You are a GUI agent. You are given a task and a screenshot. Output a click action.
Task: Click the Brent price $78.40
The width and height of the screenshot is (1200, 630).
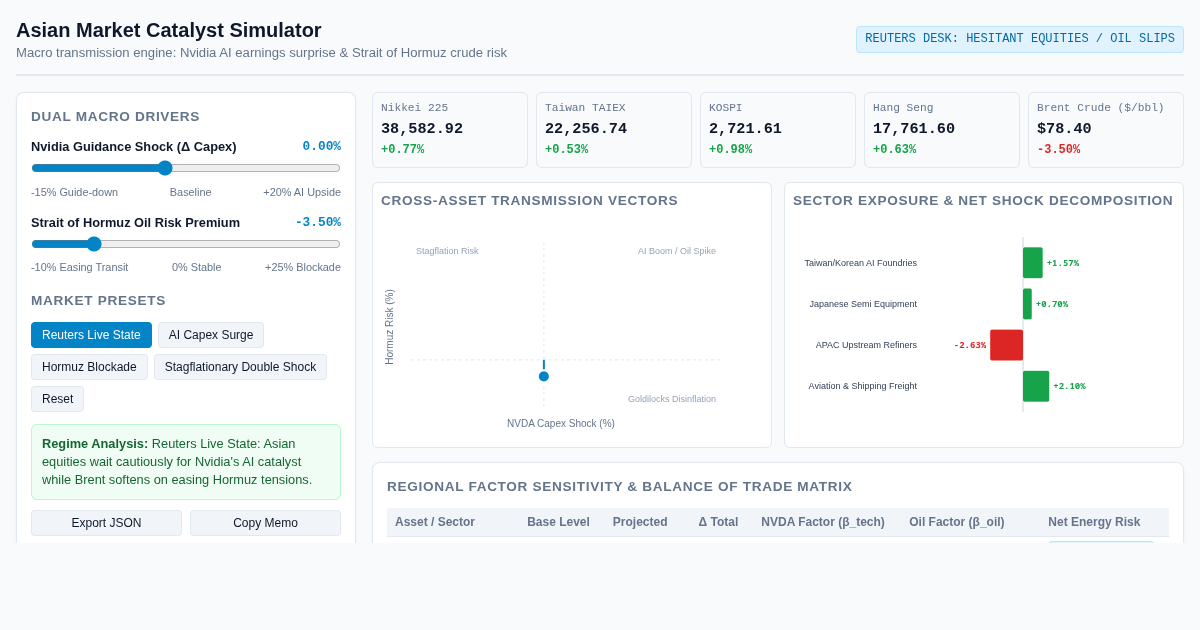(x=1064, y=129)
